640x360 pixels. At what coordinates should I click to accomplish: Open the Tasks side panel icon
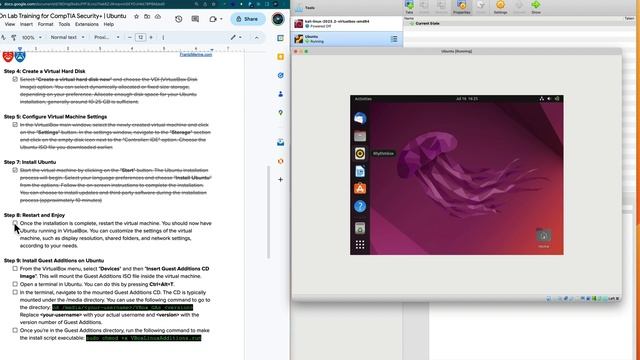click(280, 75)
